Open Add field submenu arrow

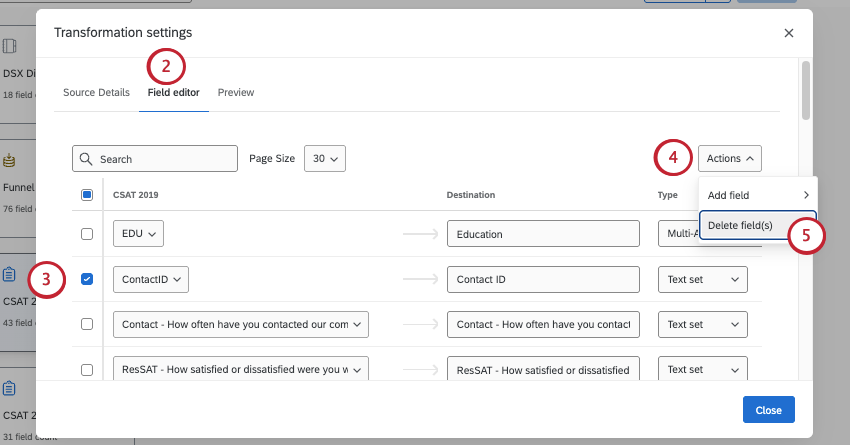[806, 195]
